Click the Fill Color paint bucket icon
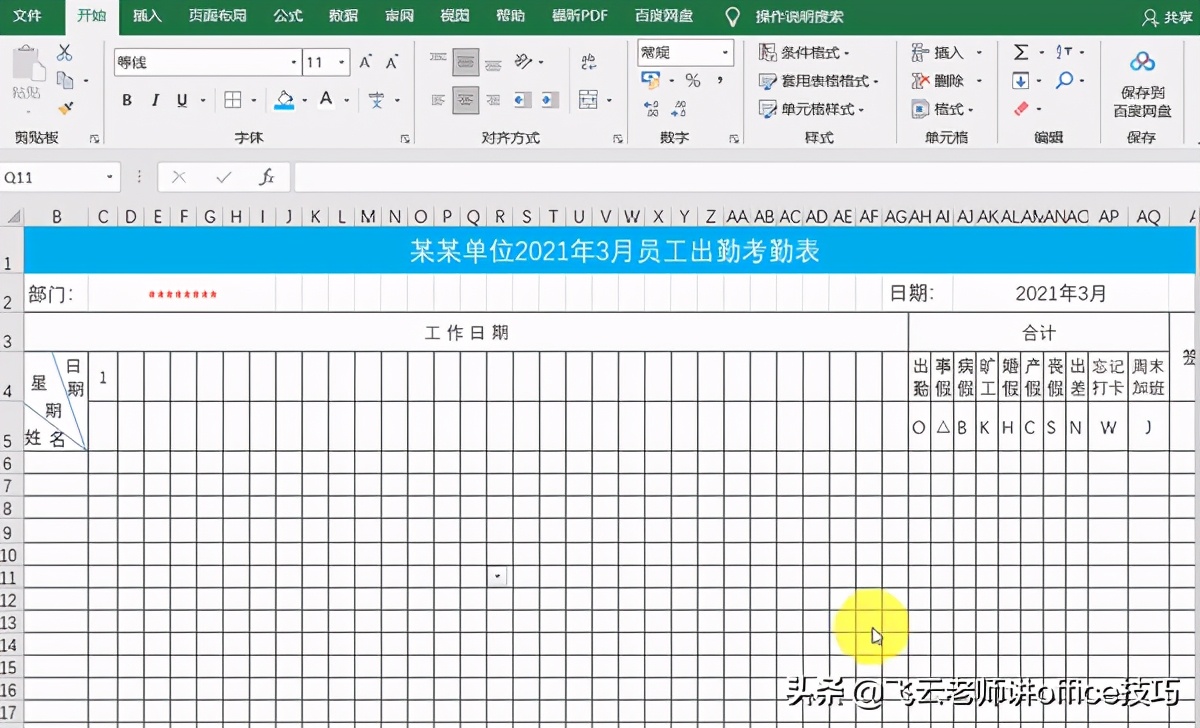 coord(286,100)
